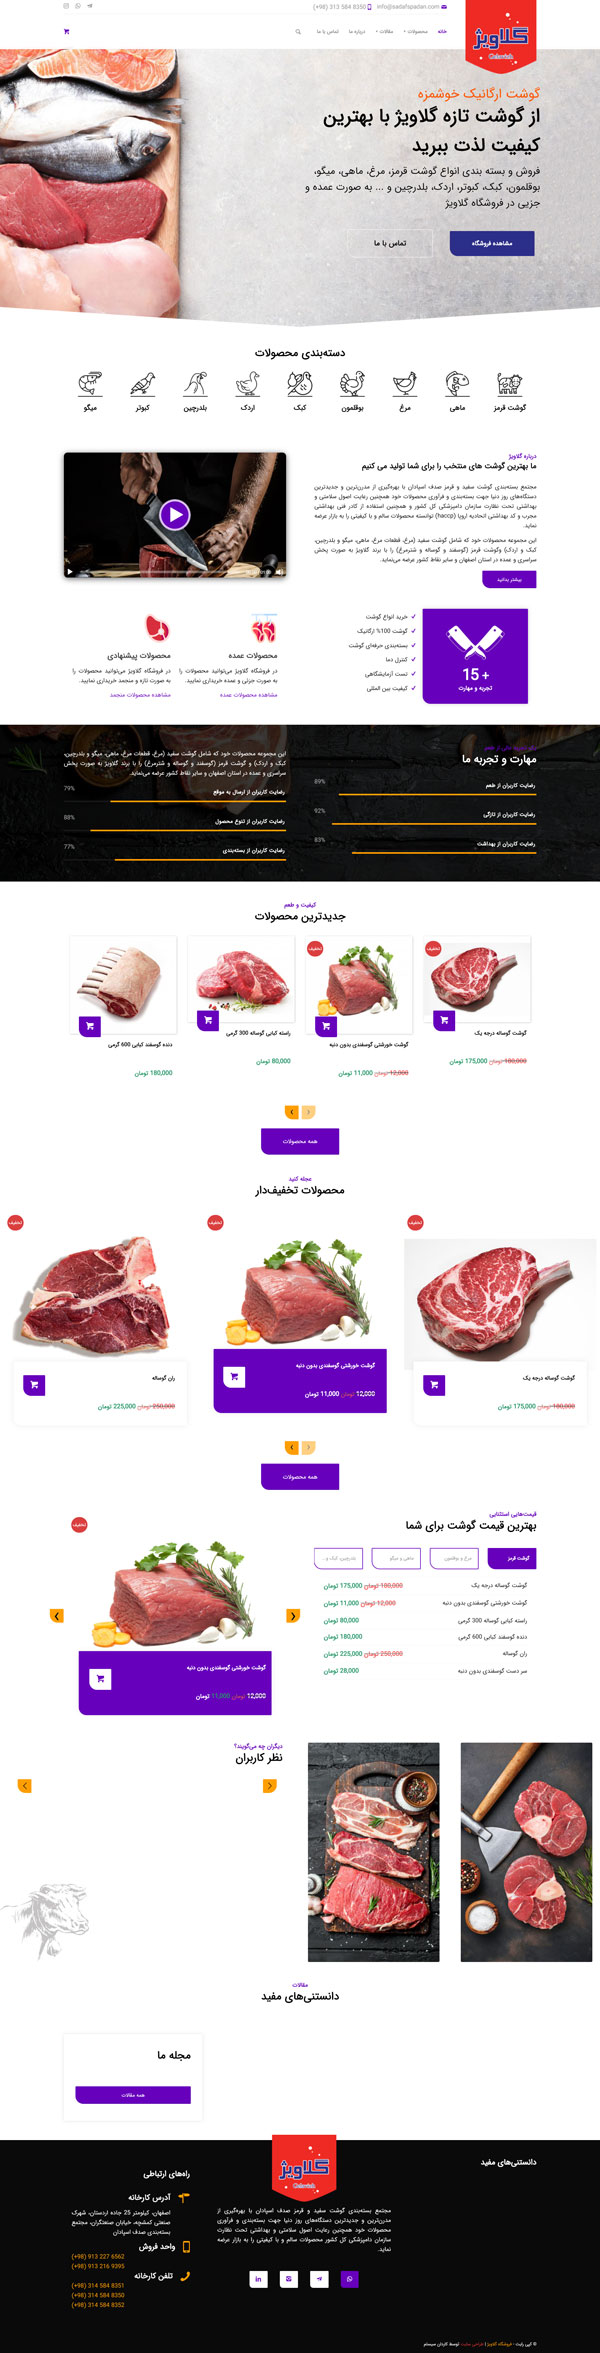Switch to مرغ و بوقلمون price tab
This screenshot has height=2353, width=600.
(x=454, y=1558)
